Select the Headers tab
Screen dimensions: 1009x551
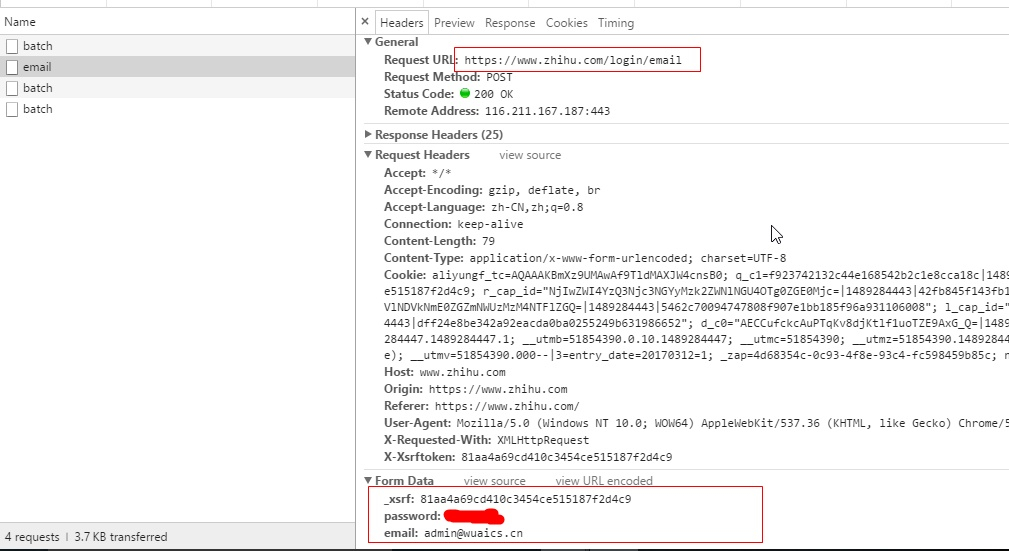(x=401, y=23)
